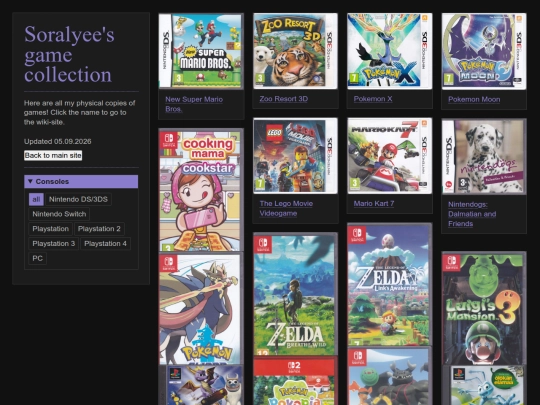Viewport: 540px width, 405px height.
Task: Show only Playstation 2 games
Action: [x=99, y=229]
